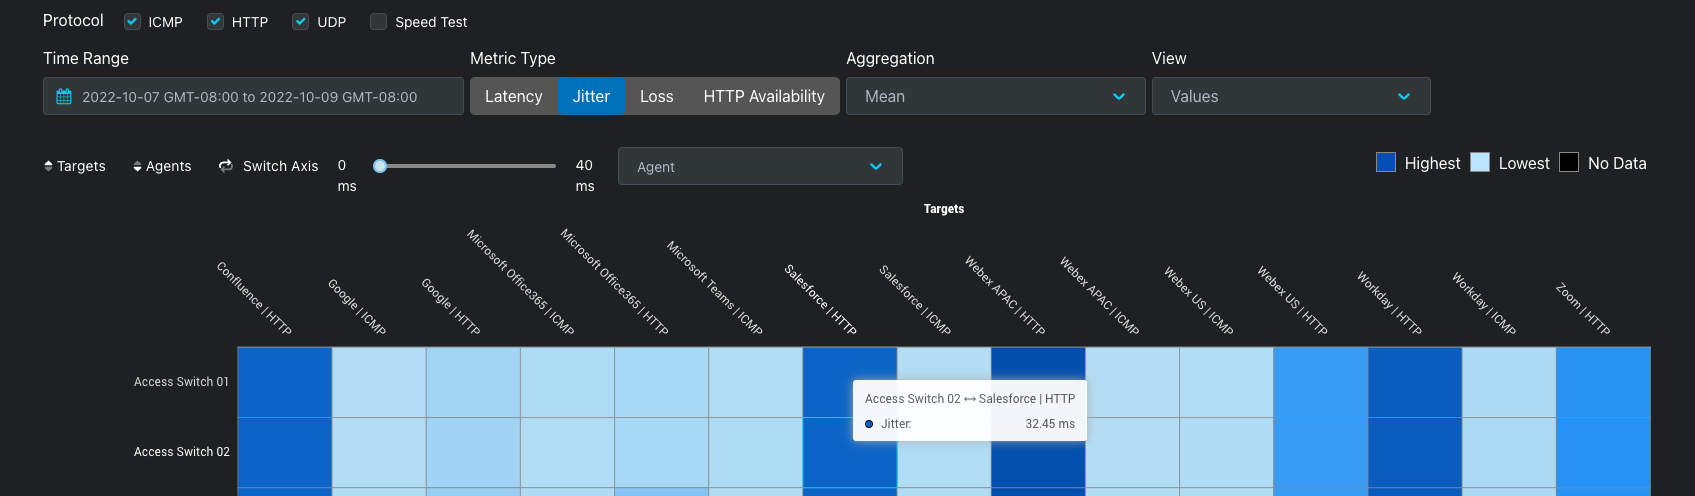
Task: Click the Google | HTTP column header
Action: click(451, 306)
